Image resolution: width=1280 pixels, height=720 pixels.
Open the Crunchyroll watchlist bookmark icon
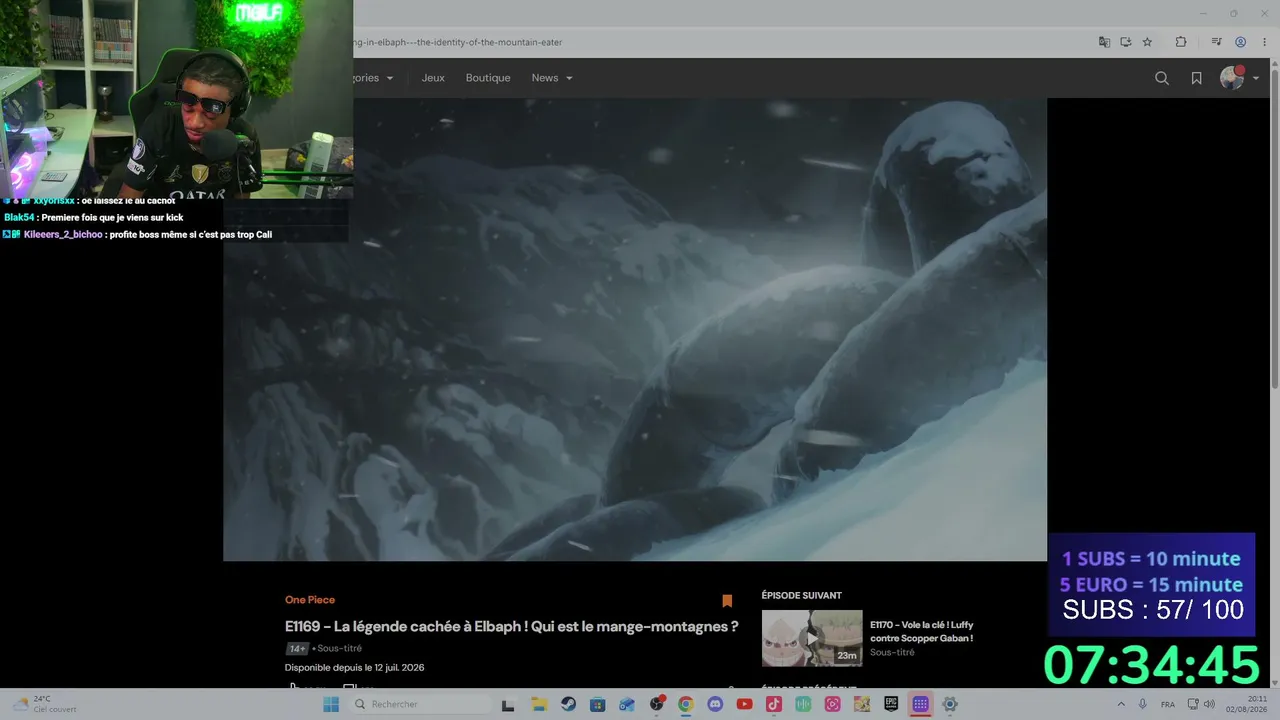[x=1196, y=78]
